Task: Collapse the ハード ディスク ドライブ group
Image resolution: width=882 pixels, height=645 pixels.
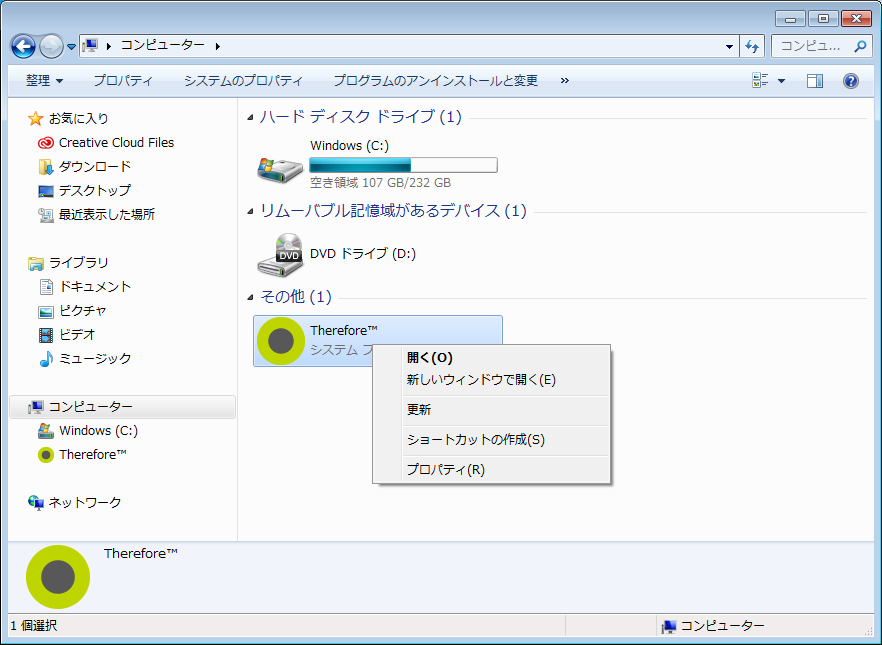Action: [250, 118]
